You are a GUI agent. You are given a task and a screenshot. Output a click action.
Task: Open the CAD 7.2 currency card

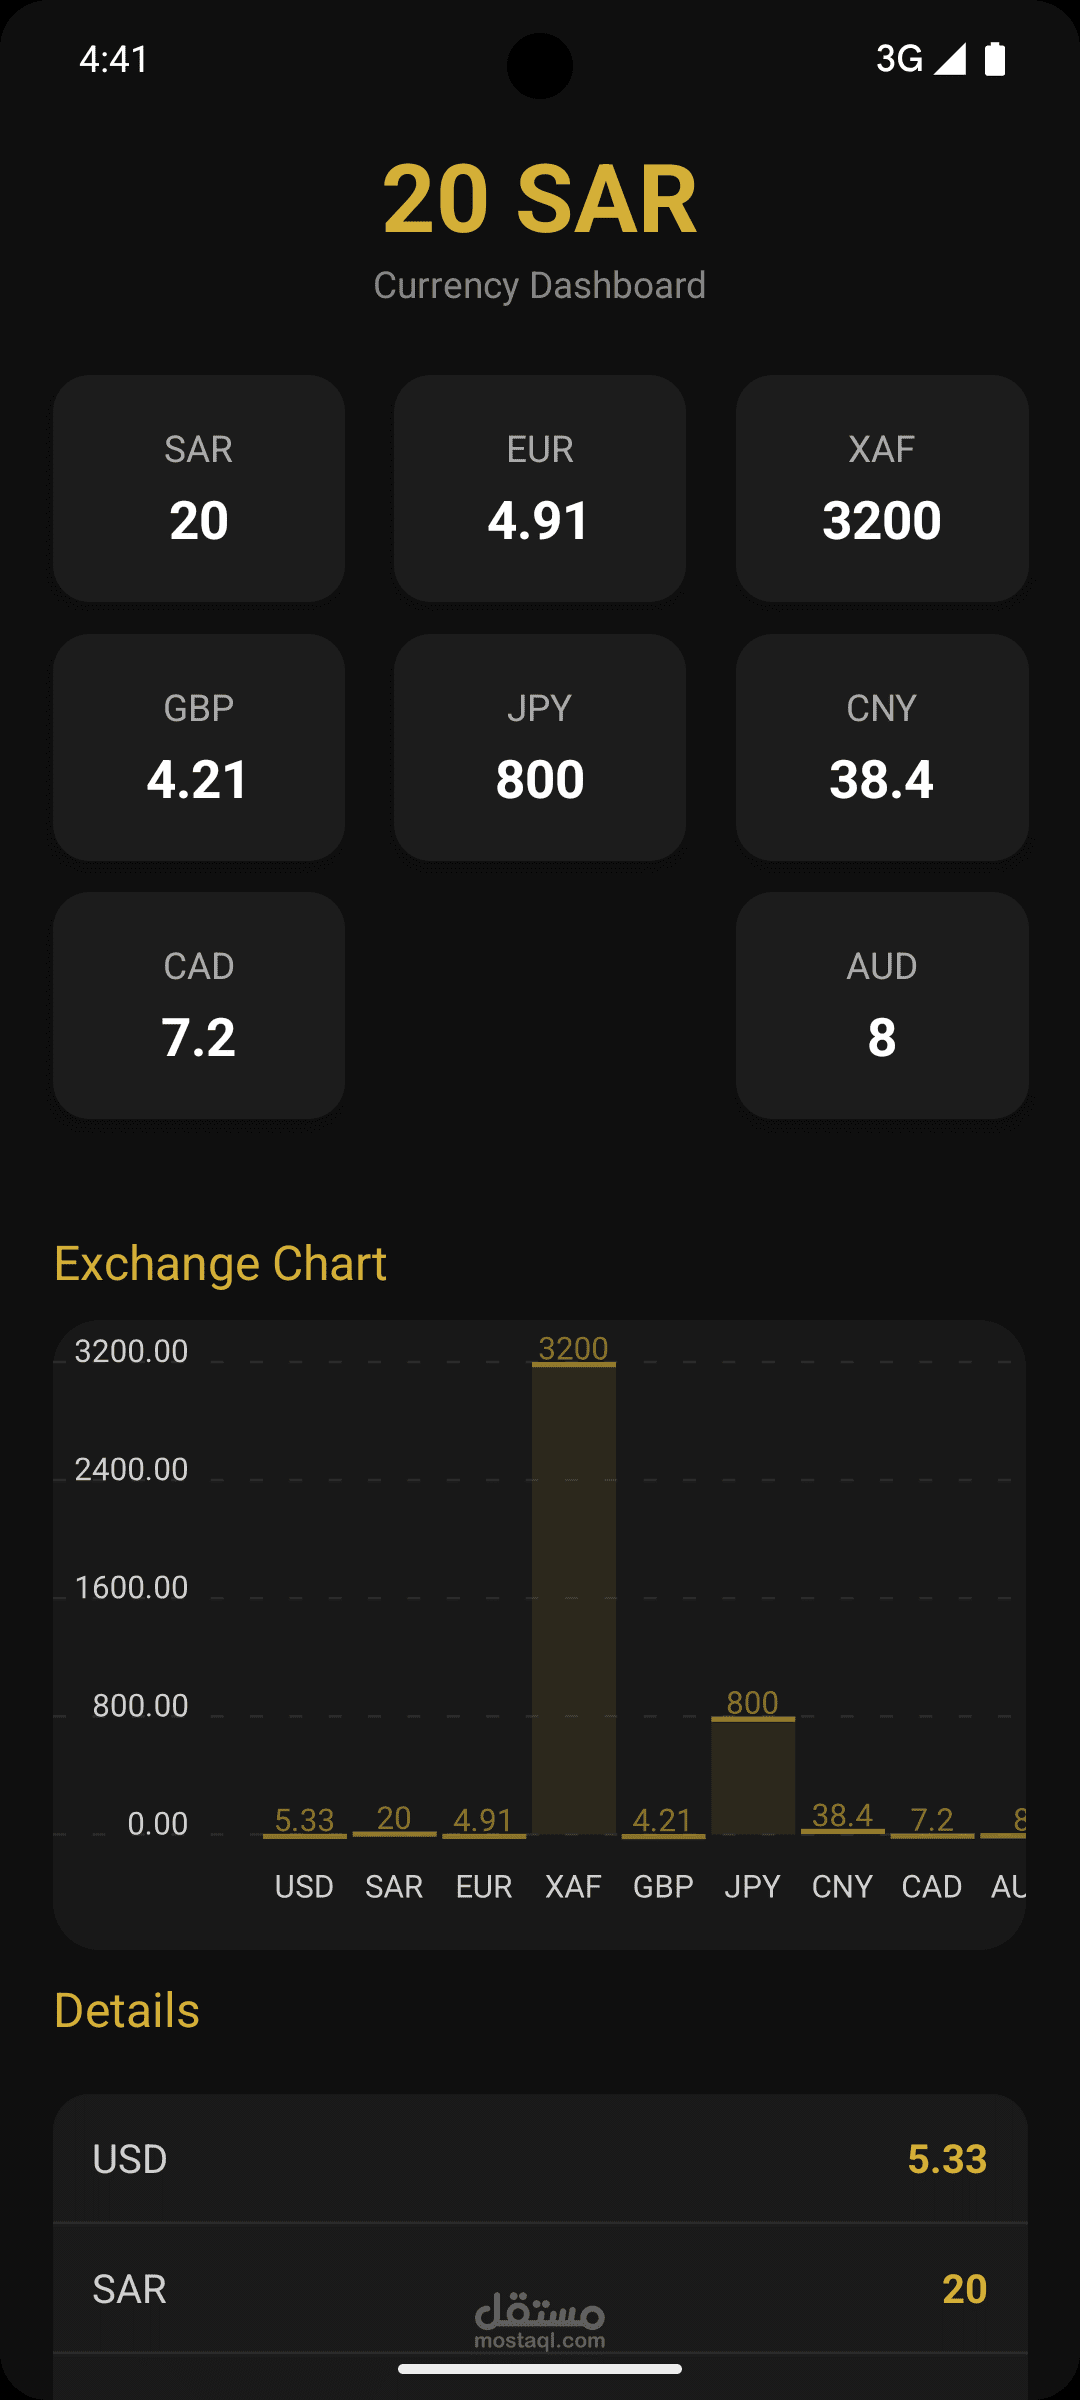pyautogui.click(x=199, y=1005)
